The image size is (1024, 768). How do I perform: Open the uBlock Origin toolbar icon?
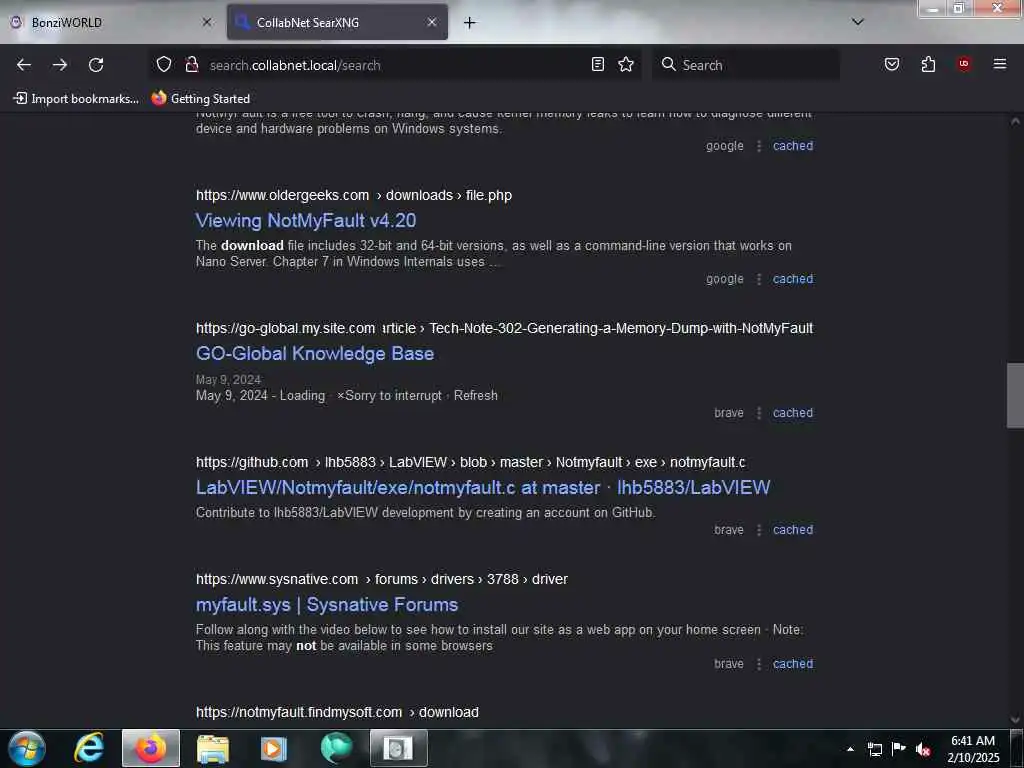(x=964, y=64)
